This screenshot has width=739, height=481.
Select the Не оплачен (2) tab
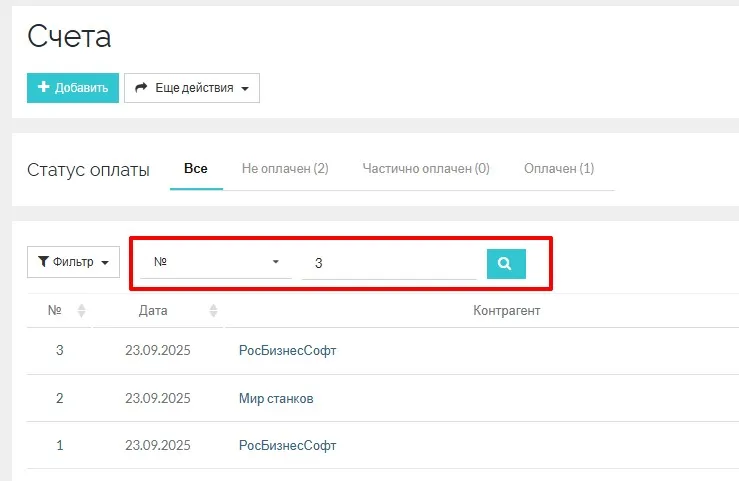tap(285, 169)
